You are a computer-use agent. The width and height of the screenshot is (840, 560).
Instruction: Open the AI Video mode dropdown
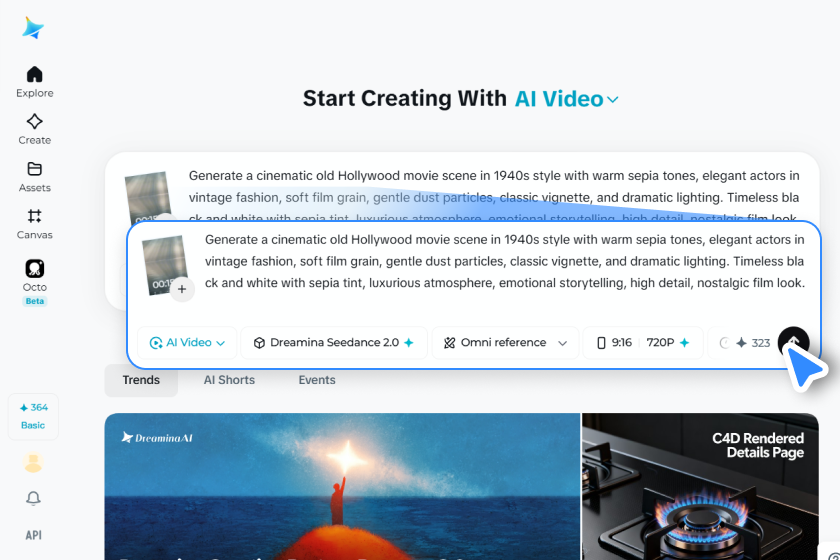tap(187, 342)
